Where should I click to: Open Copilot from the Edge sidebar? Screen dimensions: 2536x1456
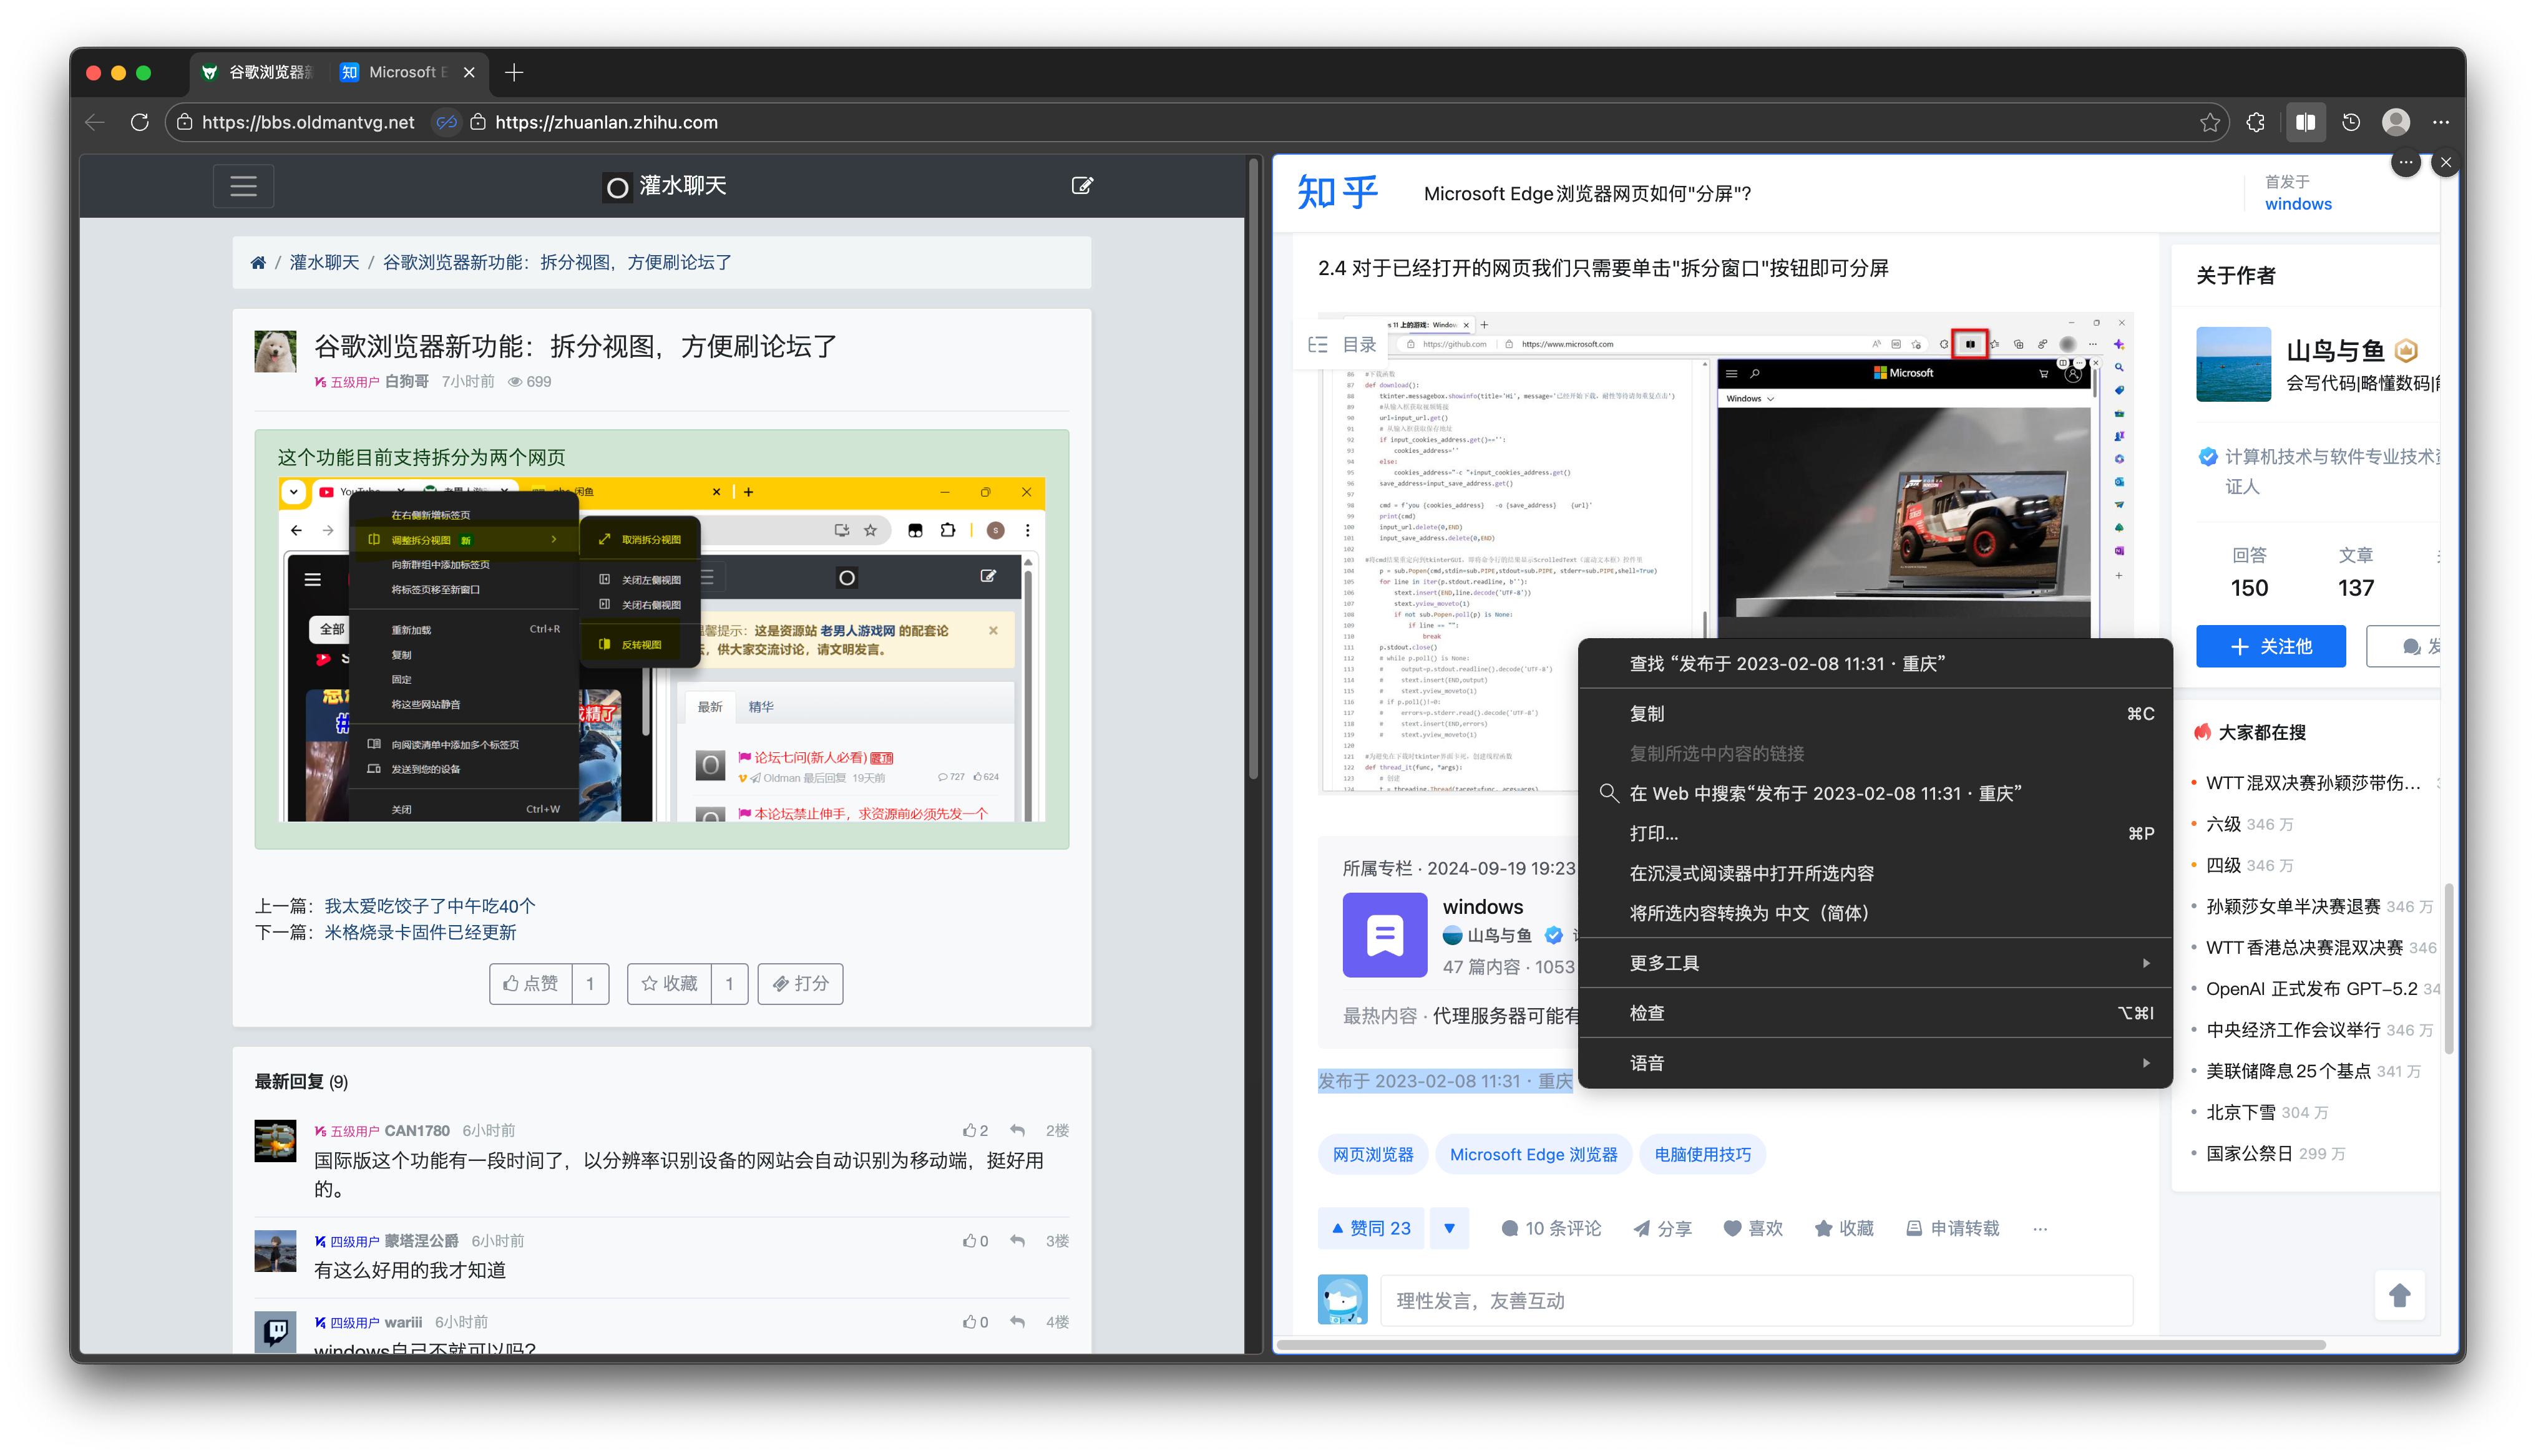point(2119,344)
